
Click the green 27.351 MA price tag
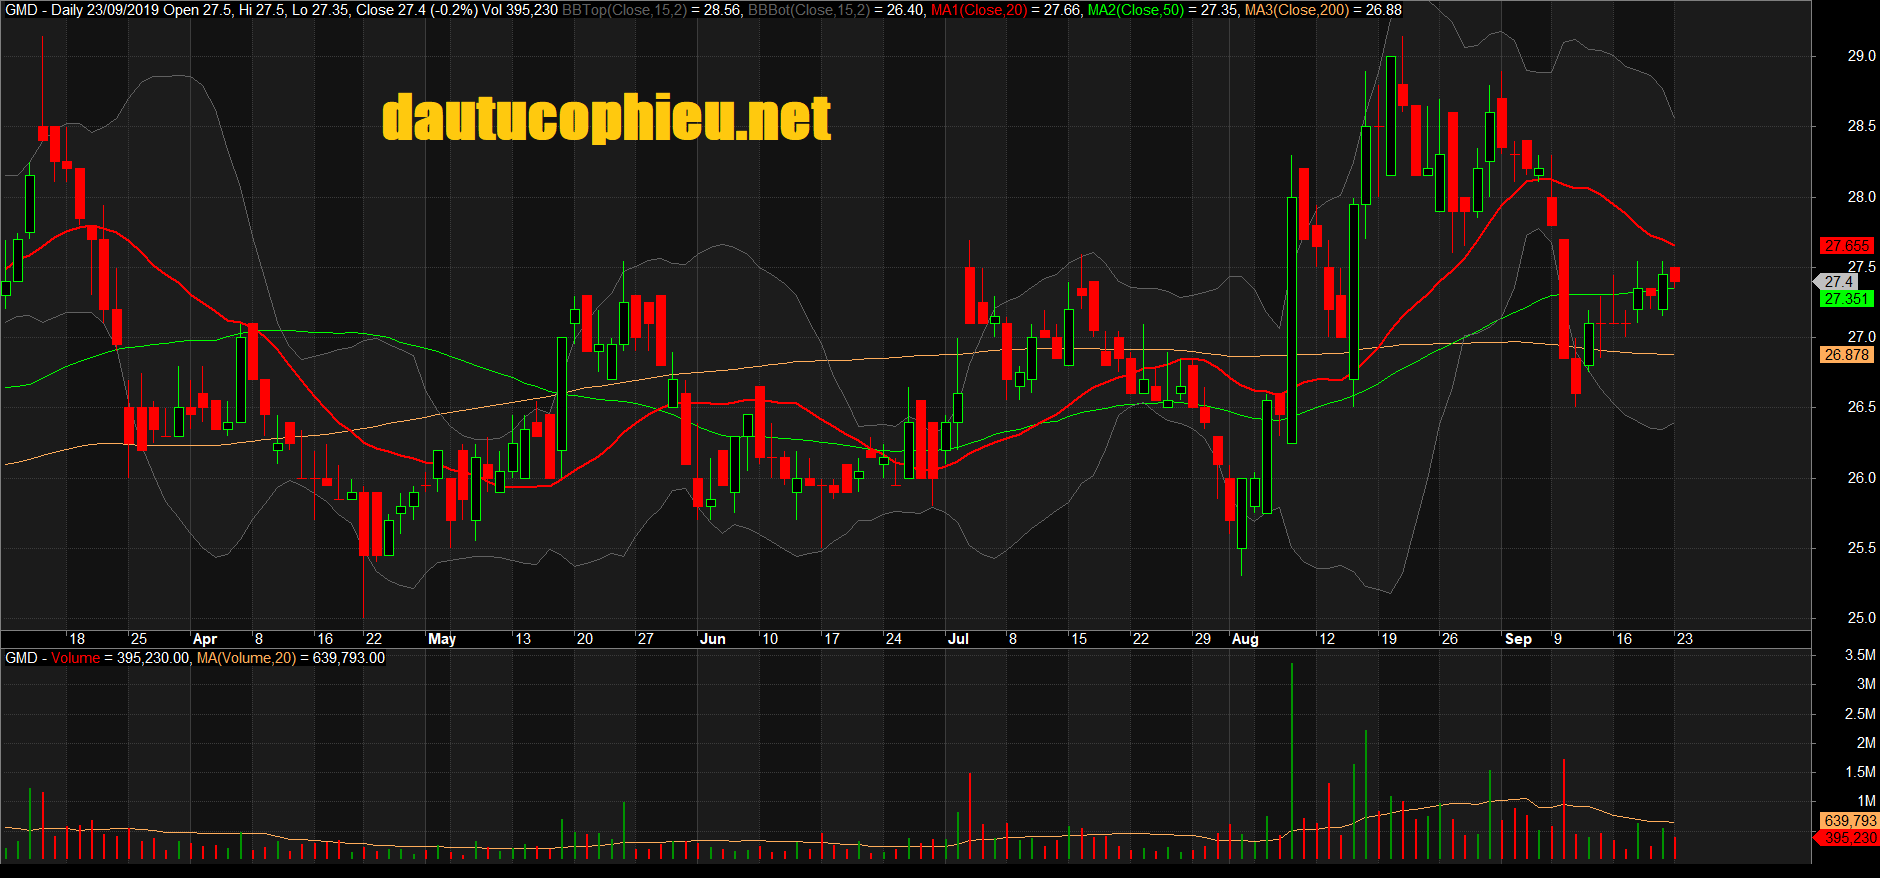point(1846,299)
